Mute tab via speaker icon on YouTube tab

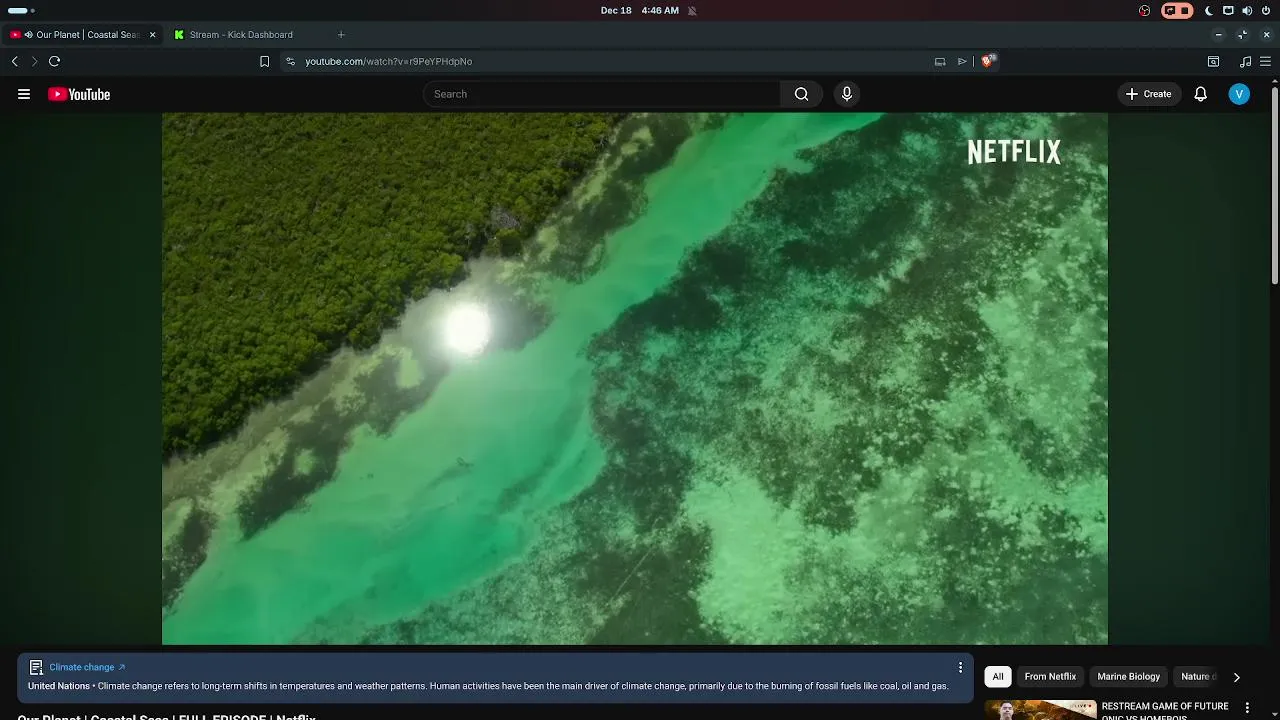pos(28,35)
